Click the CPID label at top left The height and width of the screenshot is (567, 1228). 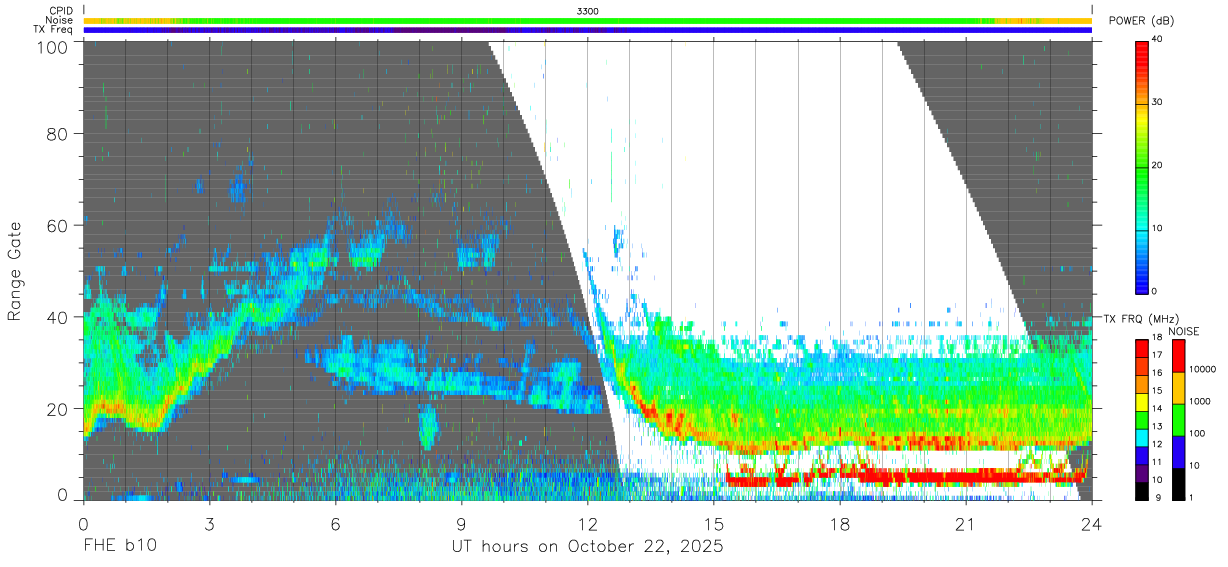click(x=60, y=11)
